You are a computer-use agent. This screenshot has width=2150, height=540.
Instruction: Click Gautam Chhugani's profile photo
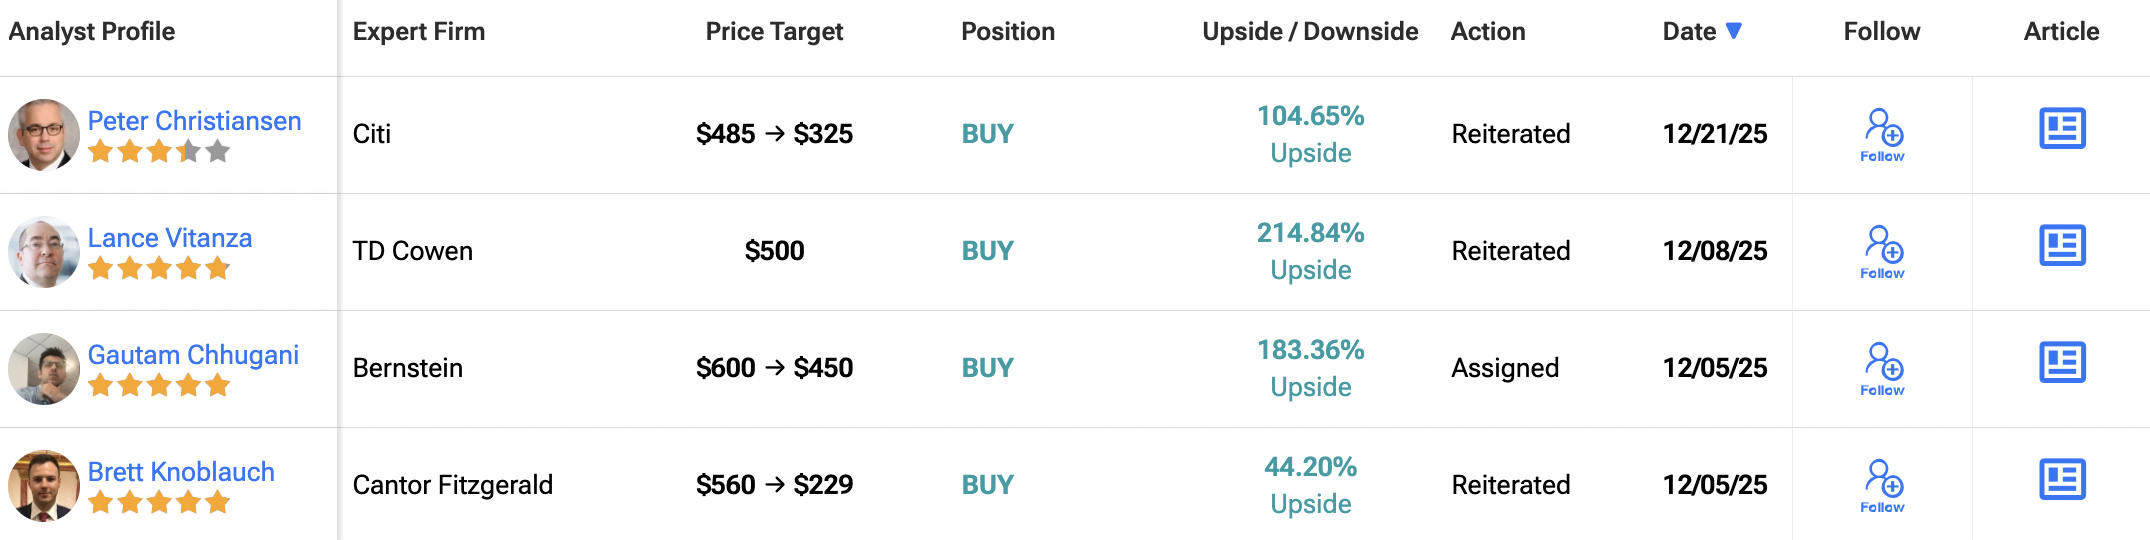pyautogui.click(x=44, y=368)
